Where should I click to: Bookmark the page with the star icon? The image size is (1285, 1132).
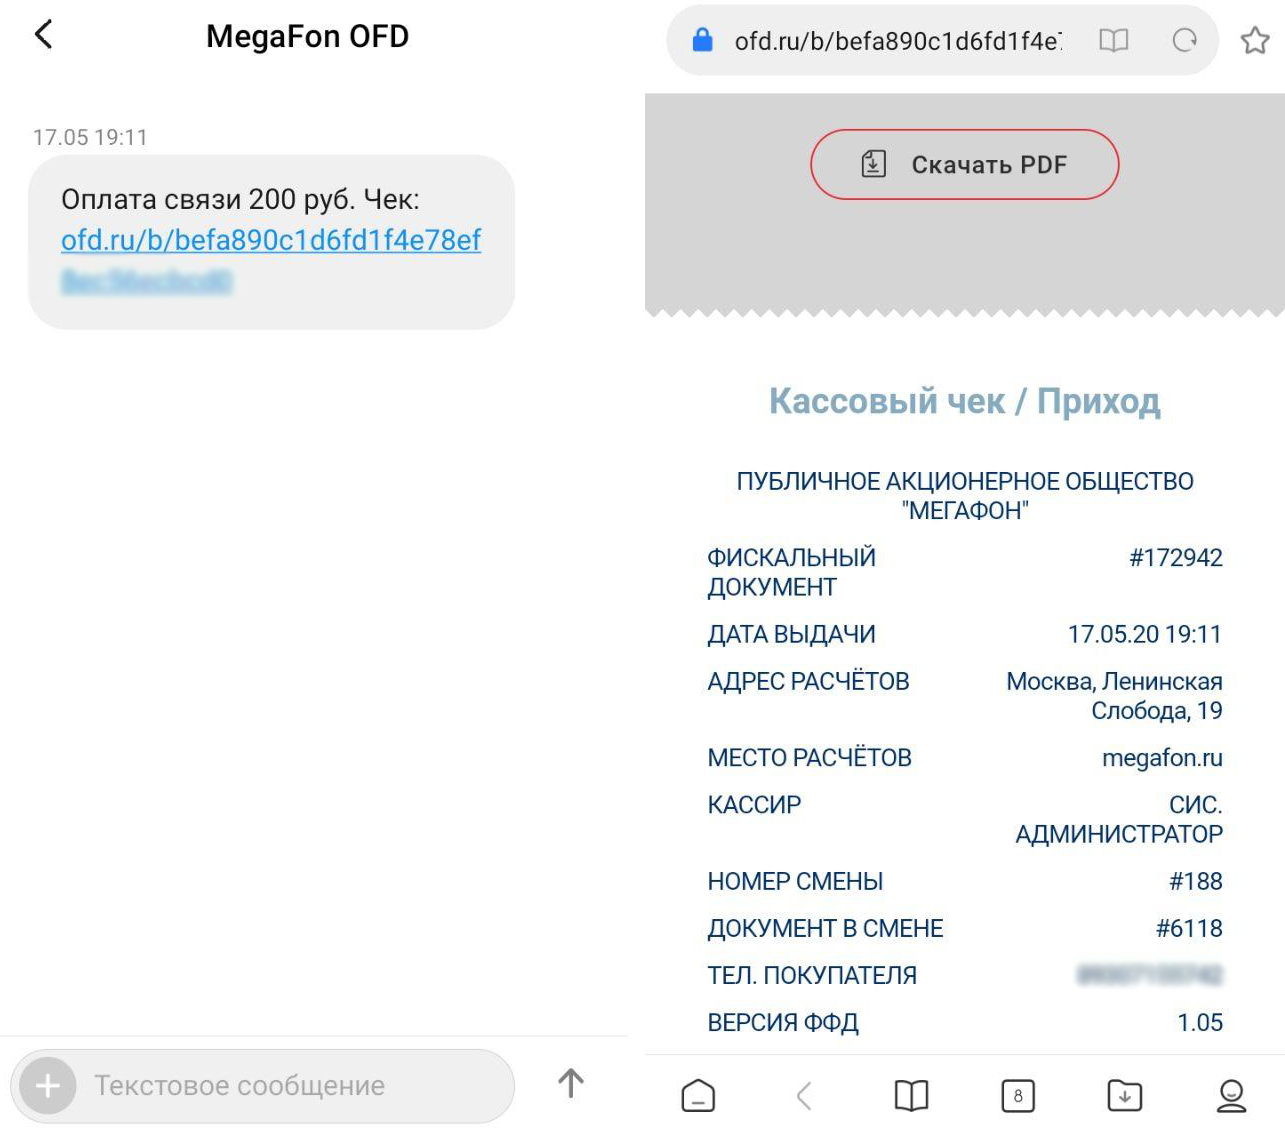pos(1255,40)
